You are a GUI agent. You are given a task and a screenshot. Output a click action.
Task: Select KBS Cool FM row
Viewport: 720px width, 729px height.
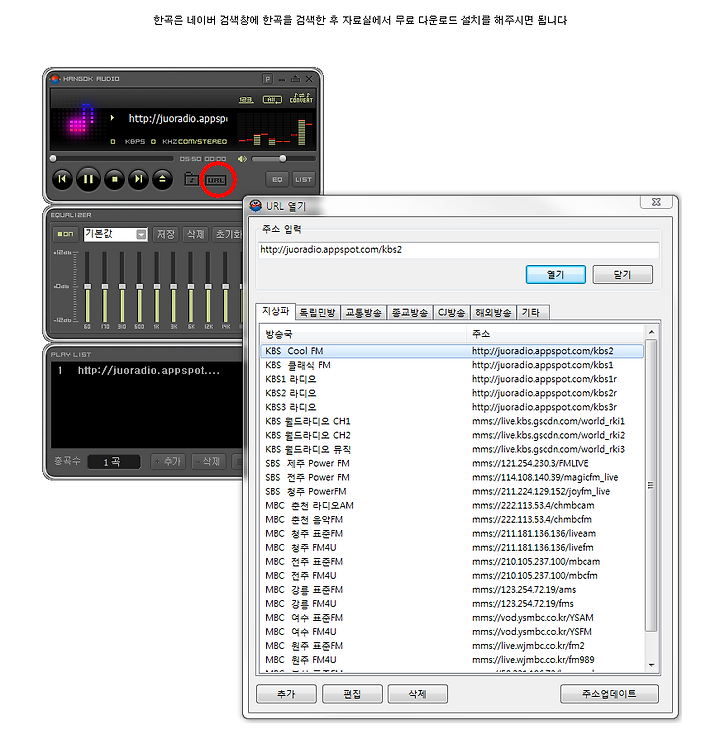point(452,351)
